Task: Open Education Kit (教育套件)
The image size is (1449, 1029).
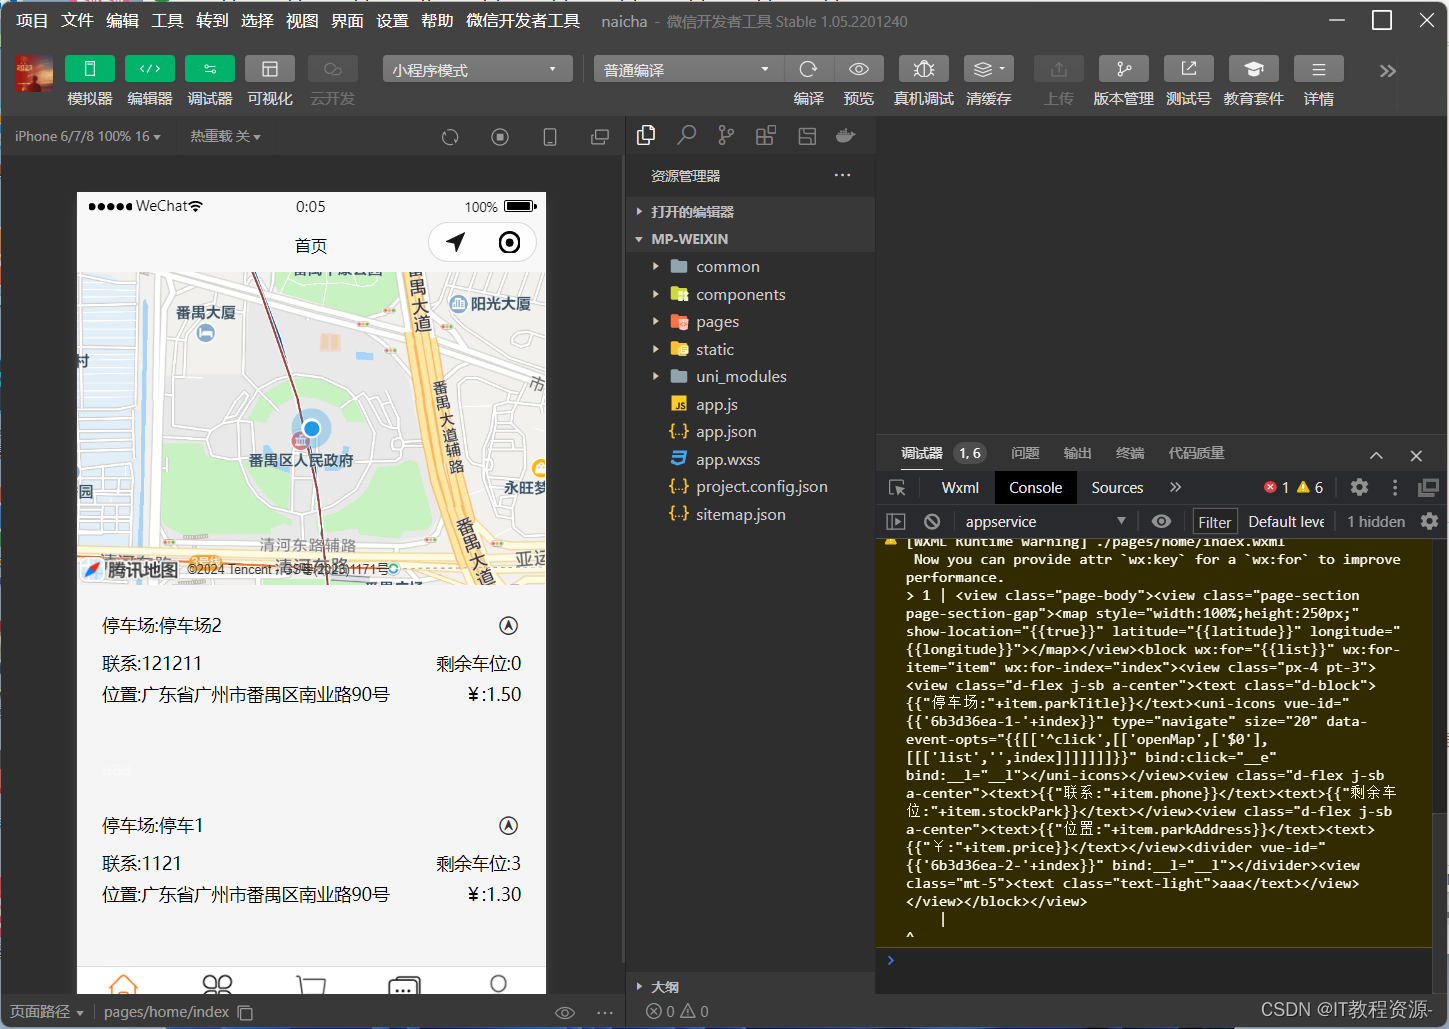Action: 1254,69
